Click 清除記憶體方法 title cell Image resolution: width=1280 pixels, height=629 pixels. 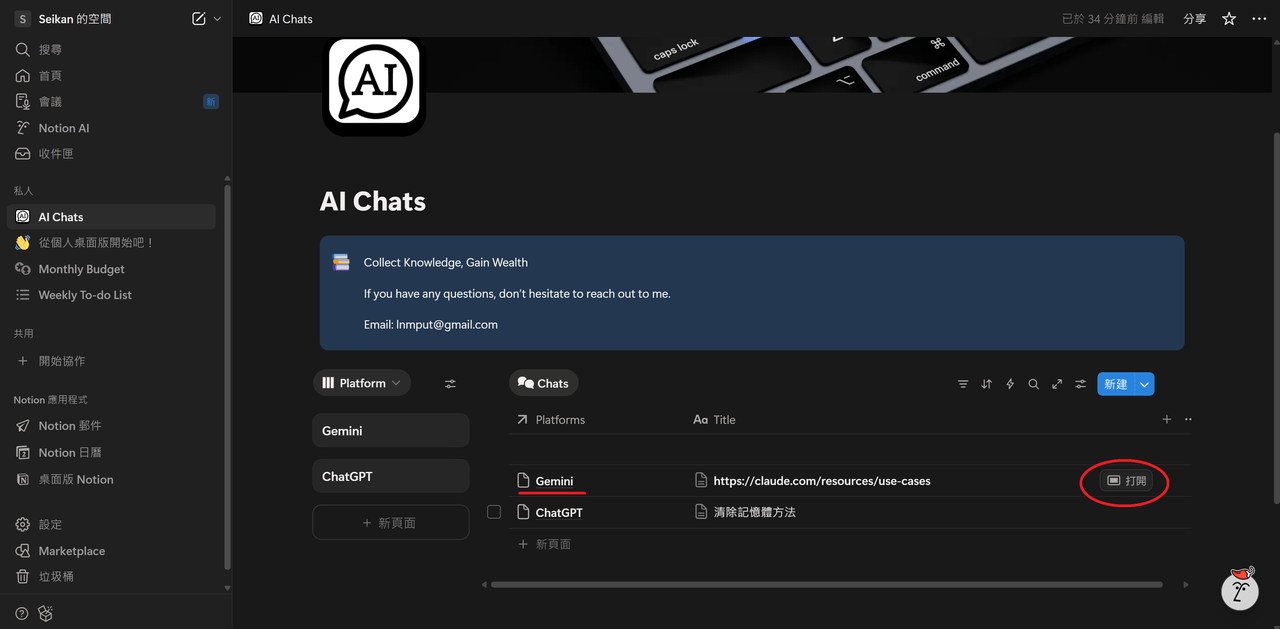click(754, 512)
